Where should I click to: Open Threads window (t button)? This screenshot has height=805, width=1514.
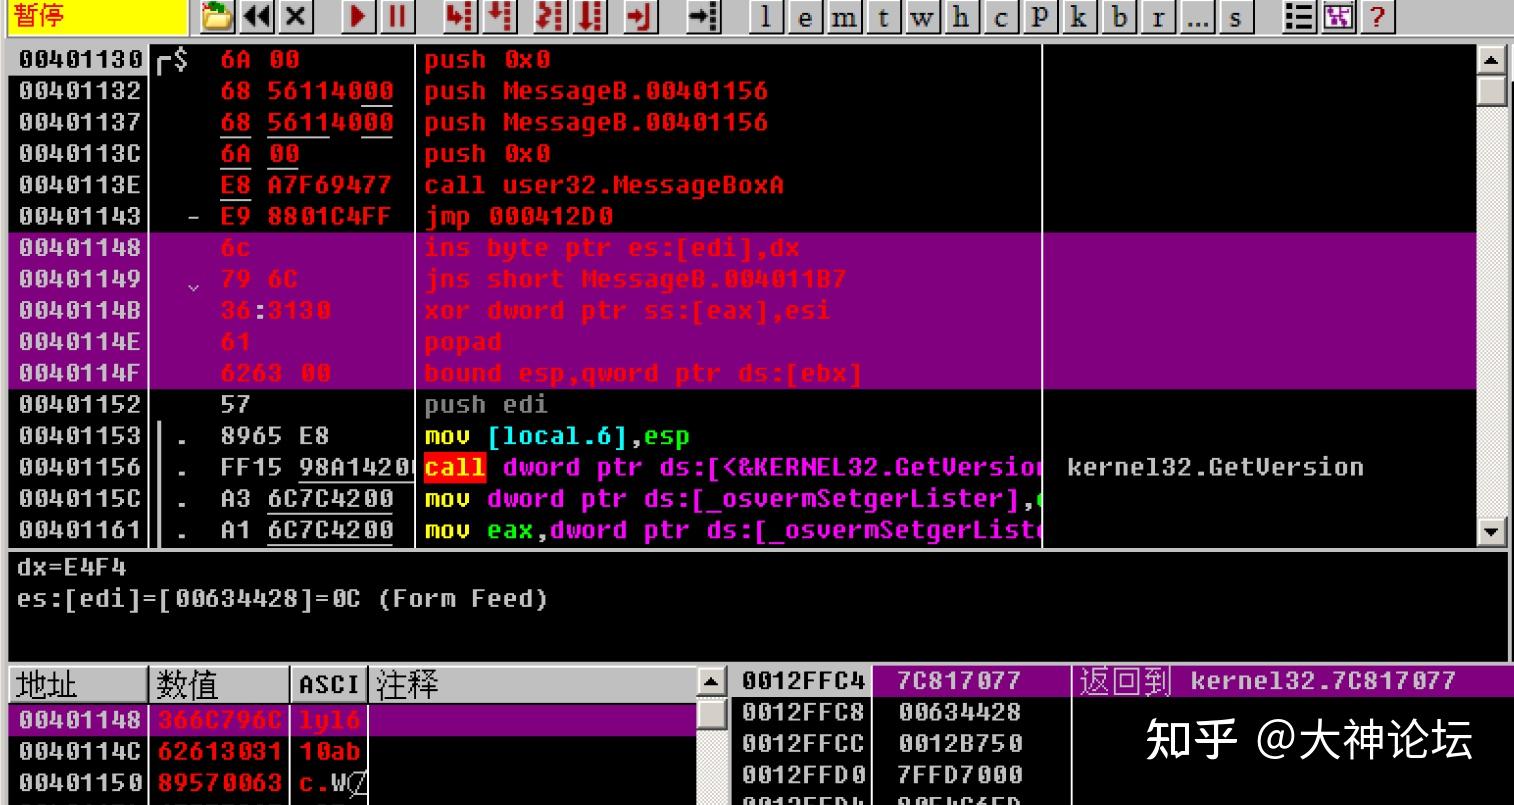(x=883, y=17)
